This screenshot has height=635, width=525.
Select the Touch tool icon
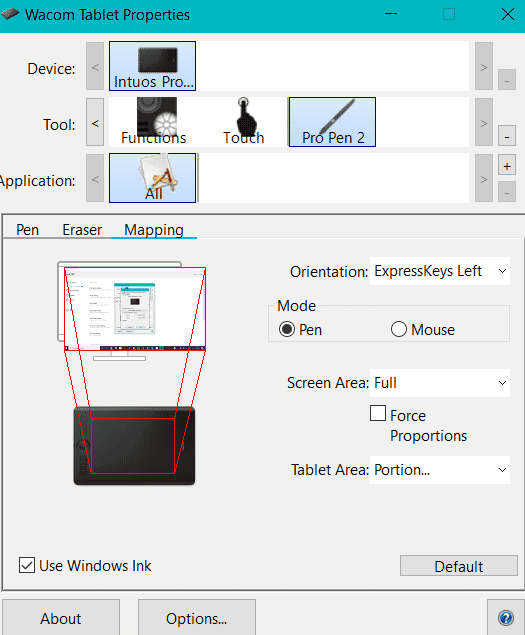pos(243,121)
